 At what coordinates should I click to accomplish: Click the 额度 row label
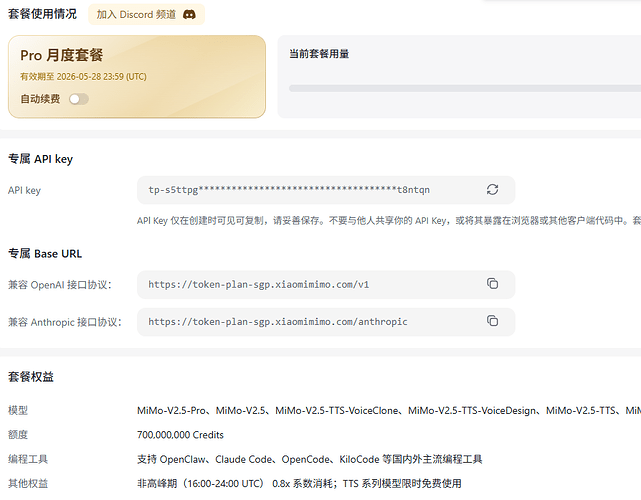(x=18, y=435)
